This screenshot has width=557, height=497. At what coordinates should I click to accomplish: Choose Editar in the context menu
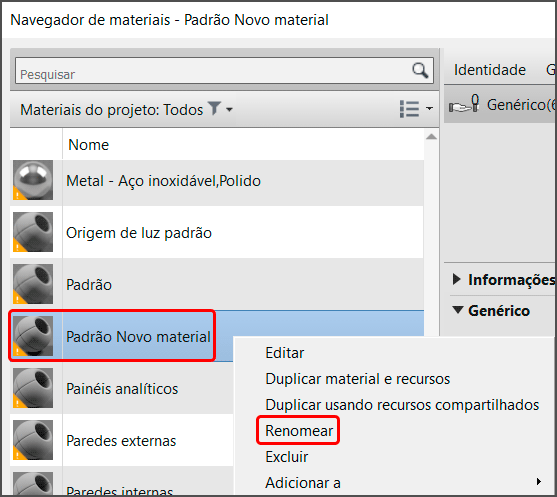[285, 353]
